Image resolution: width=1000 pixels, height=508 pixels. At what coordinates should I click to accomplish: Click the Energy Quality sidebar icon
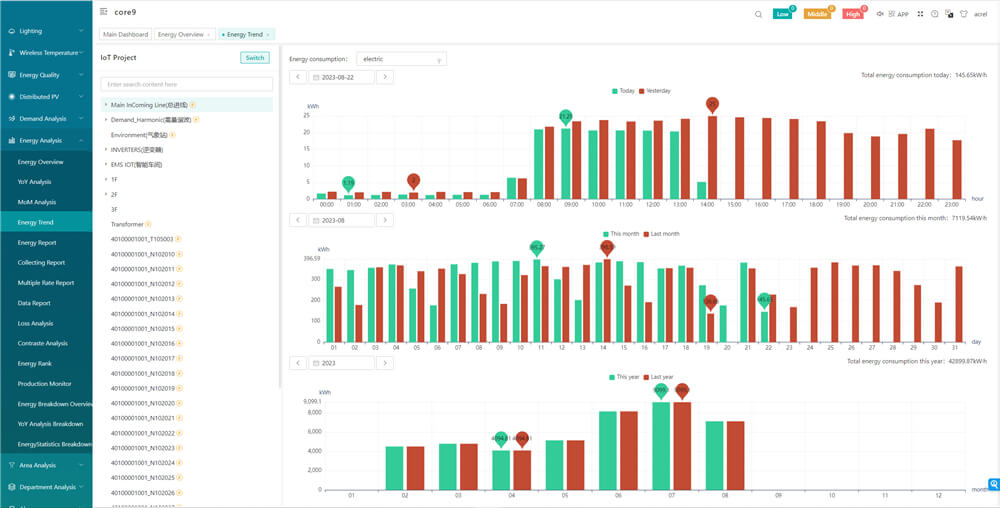pyautogui.click(x=12, y=75)
